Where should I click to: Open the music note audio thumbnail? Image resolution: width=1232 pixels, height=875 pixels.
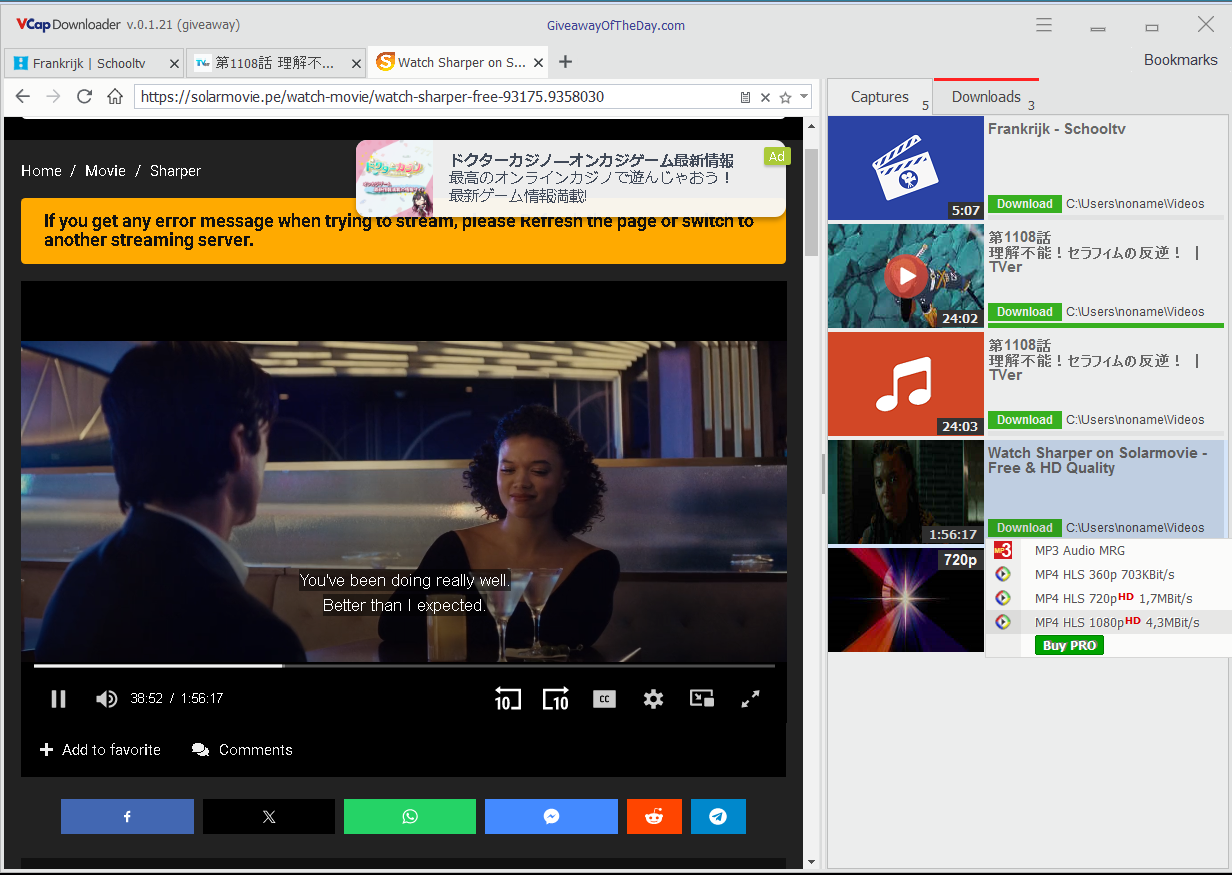point(906,384)
